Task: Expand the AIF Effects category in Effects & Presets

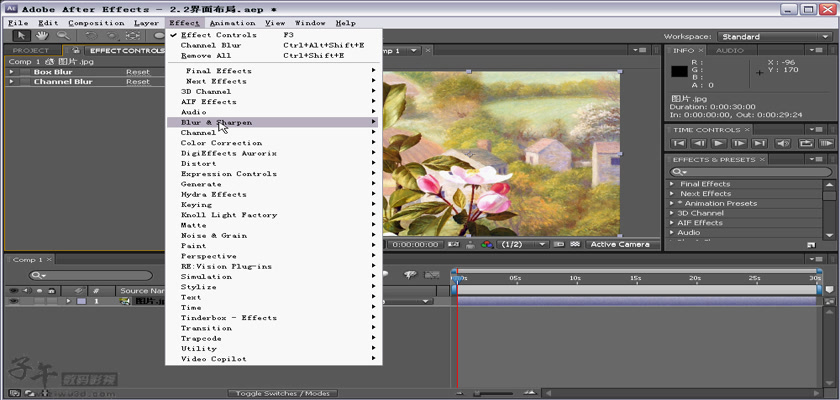Action: [x=672, y=223]
